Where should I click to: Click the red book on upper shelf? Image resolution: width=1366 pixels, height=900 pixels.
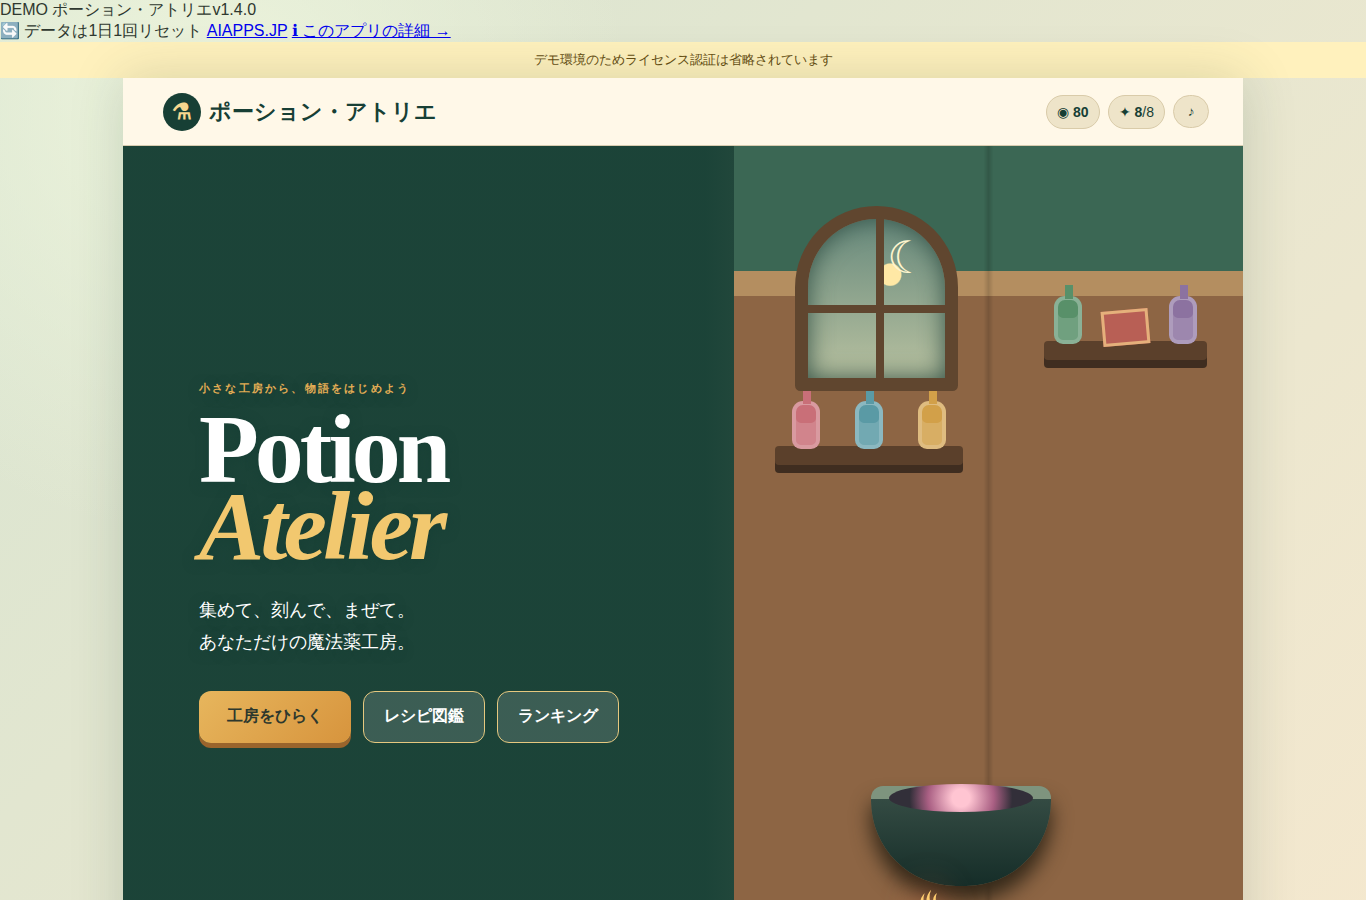click(x=1125, y=327)
